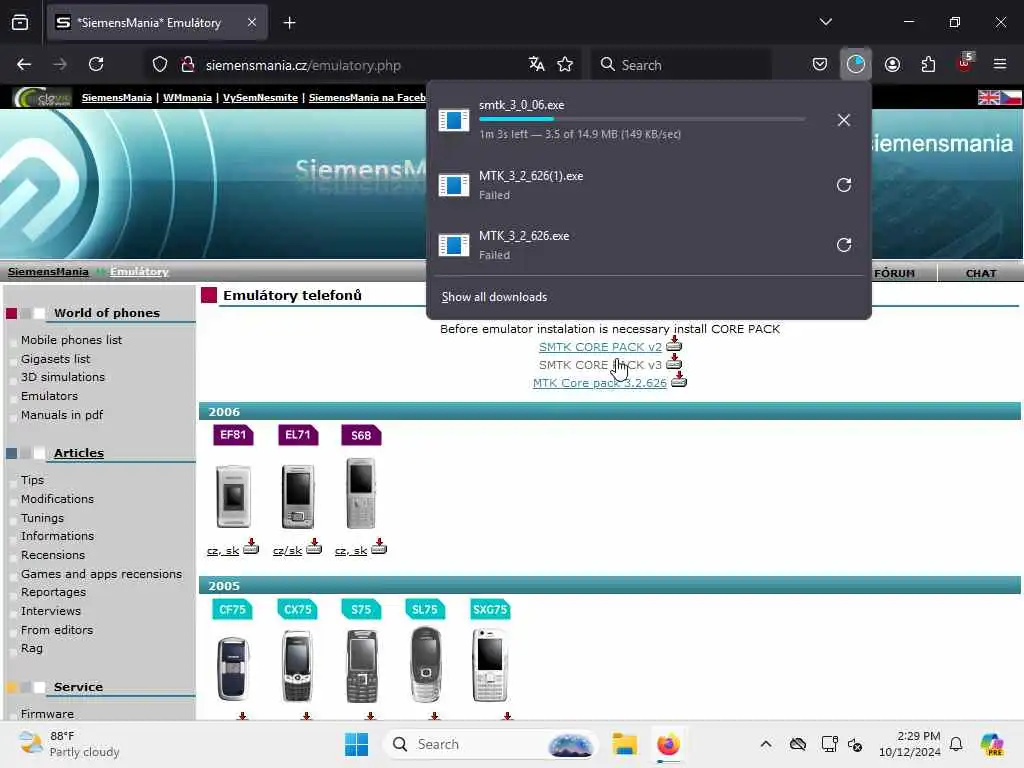
Task: Open the CHAT tab
Action: tap(980, 273)
